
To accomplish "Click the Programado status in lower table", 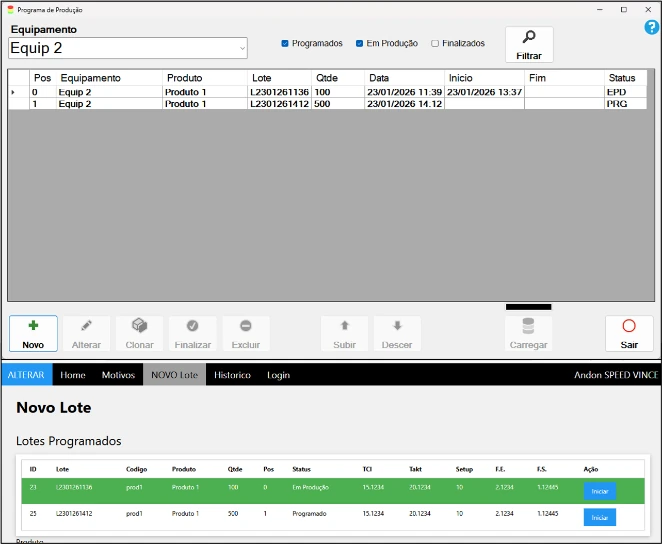I will click(309, 514).
